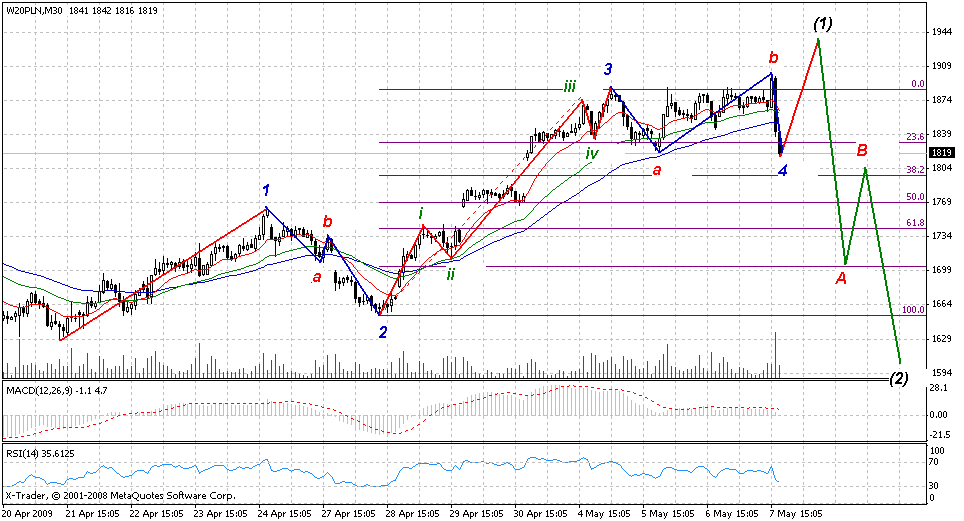
Task: Click the green i sub-wave label
Action: point(421,213)
